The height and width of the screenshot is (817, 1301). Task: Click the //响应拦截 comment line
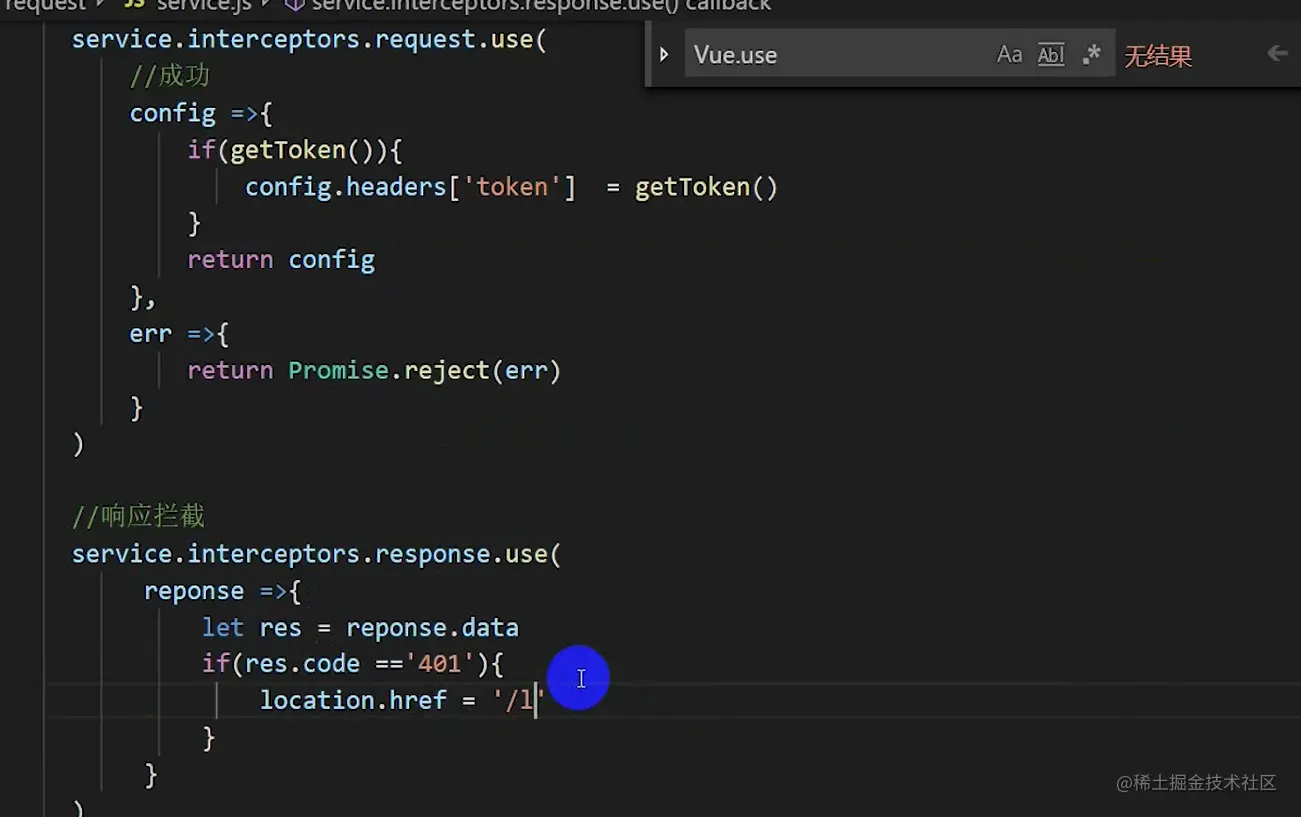click(138, 516)
